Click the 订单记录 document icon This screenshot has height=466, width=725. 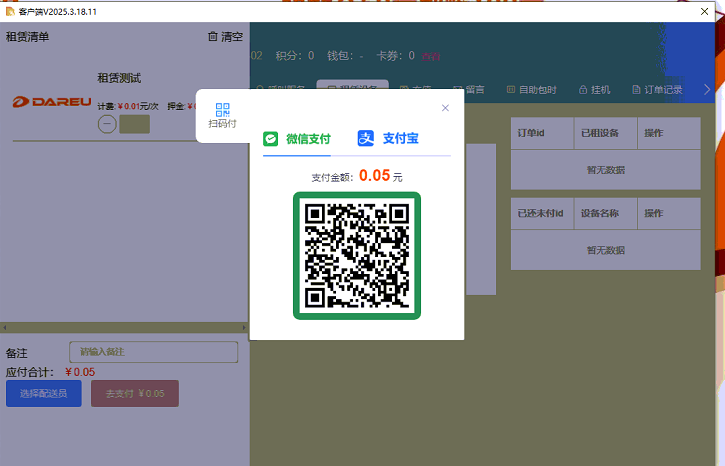tap(635, 90)
